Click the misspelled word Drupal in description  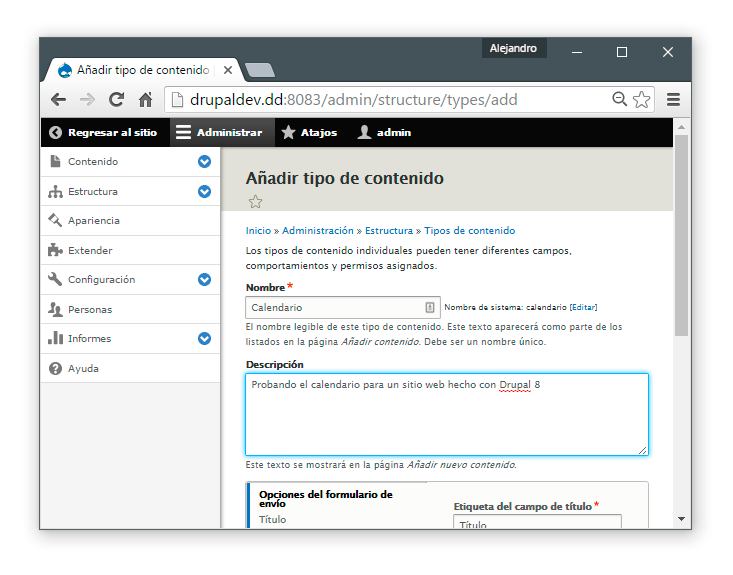pos(515,385)
